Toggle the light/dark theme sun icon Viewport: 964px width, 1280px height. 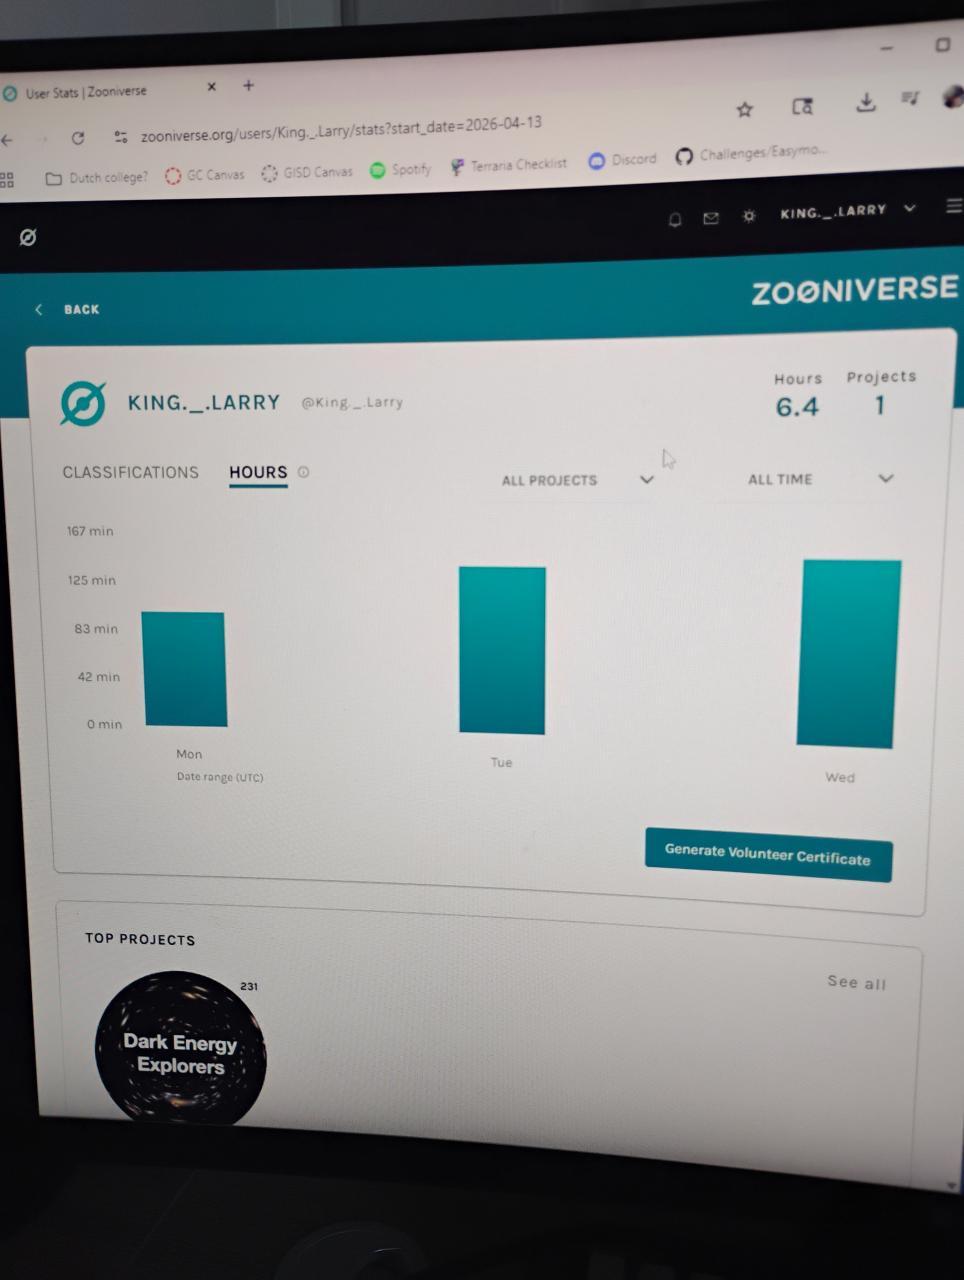coord(749,216)
